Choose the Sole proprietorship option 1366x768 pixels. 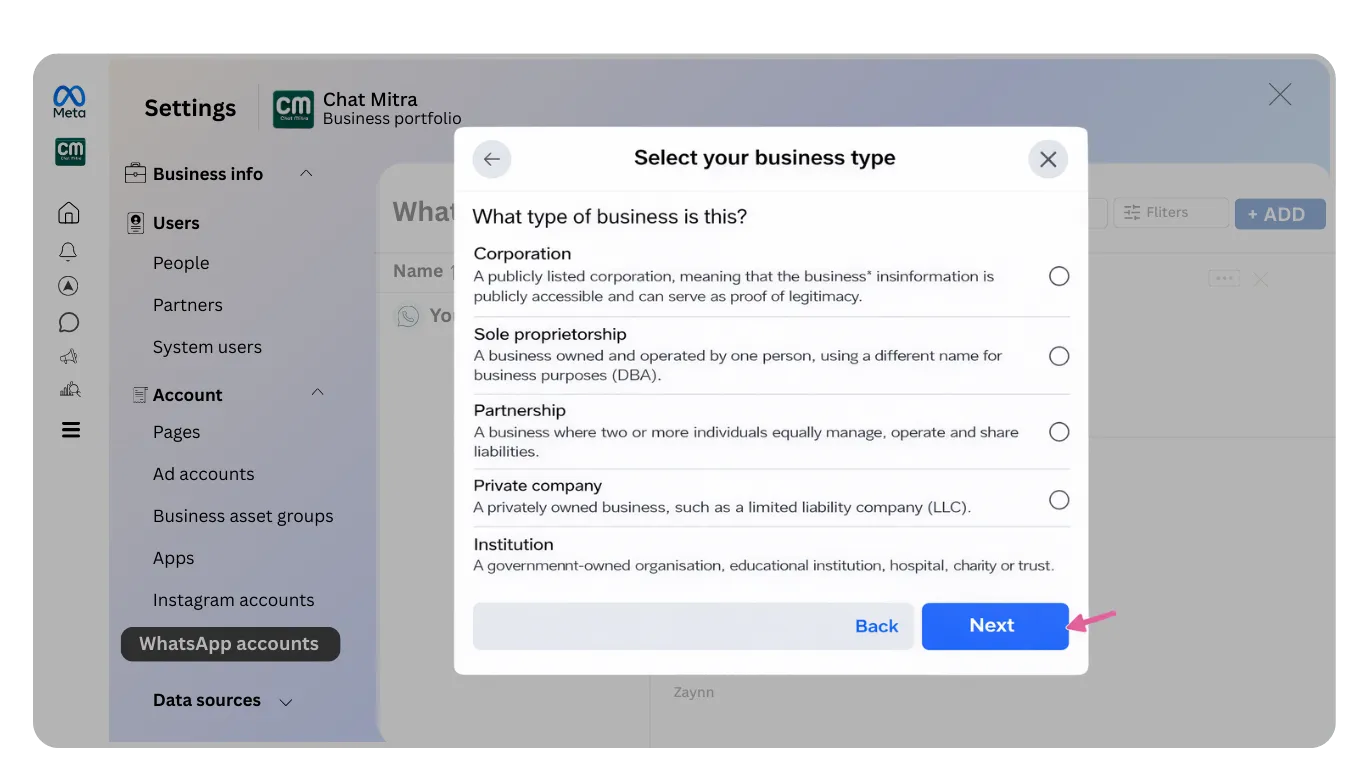coord(1059,355)
